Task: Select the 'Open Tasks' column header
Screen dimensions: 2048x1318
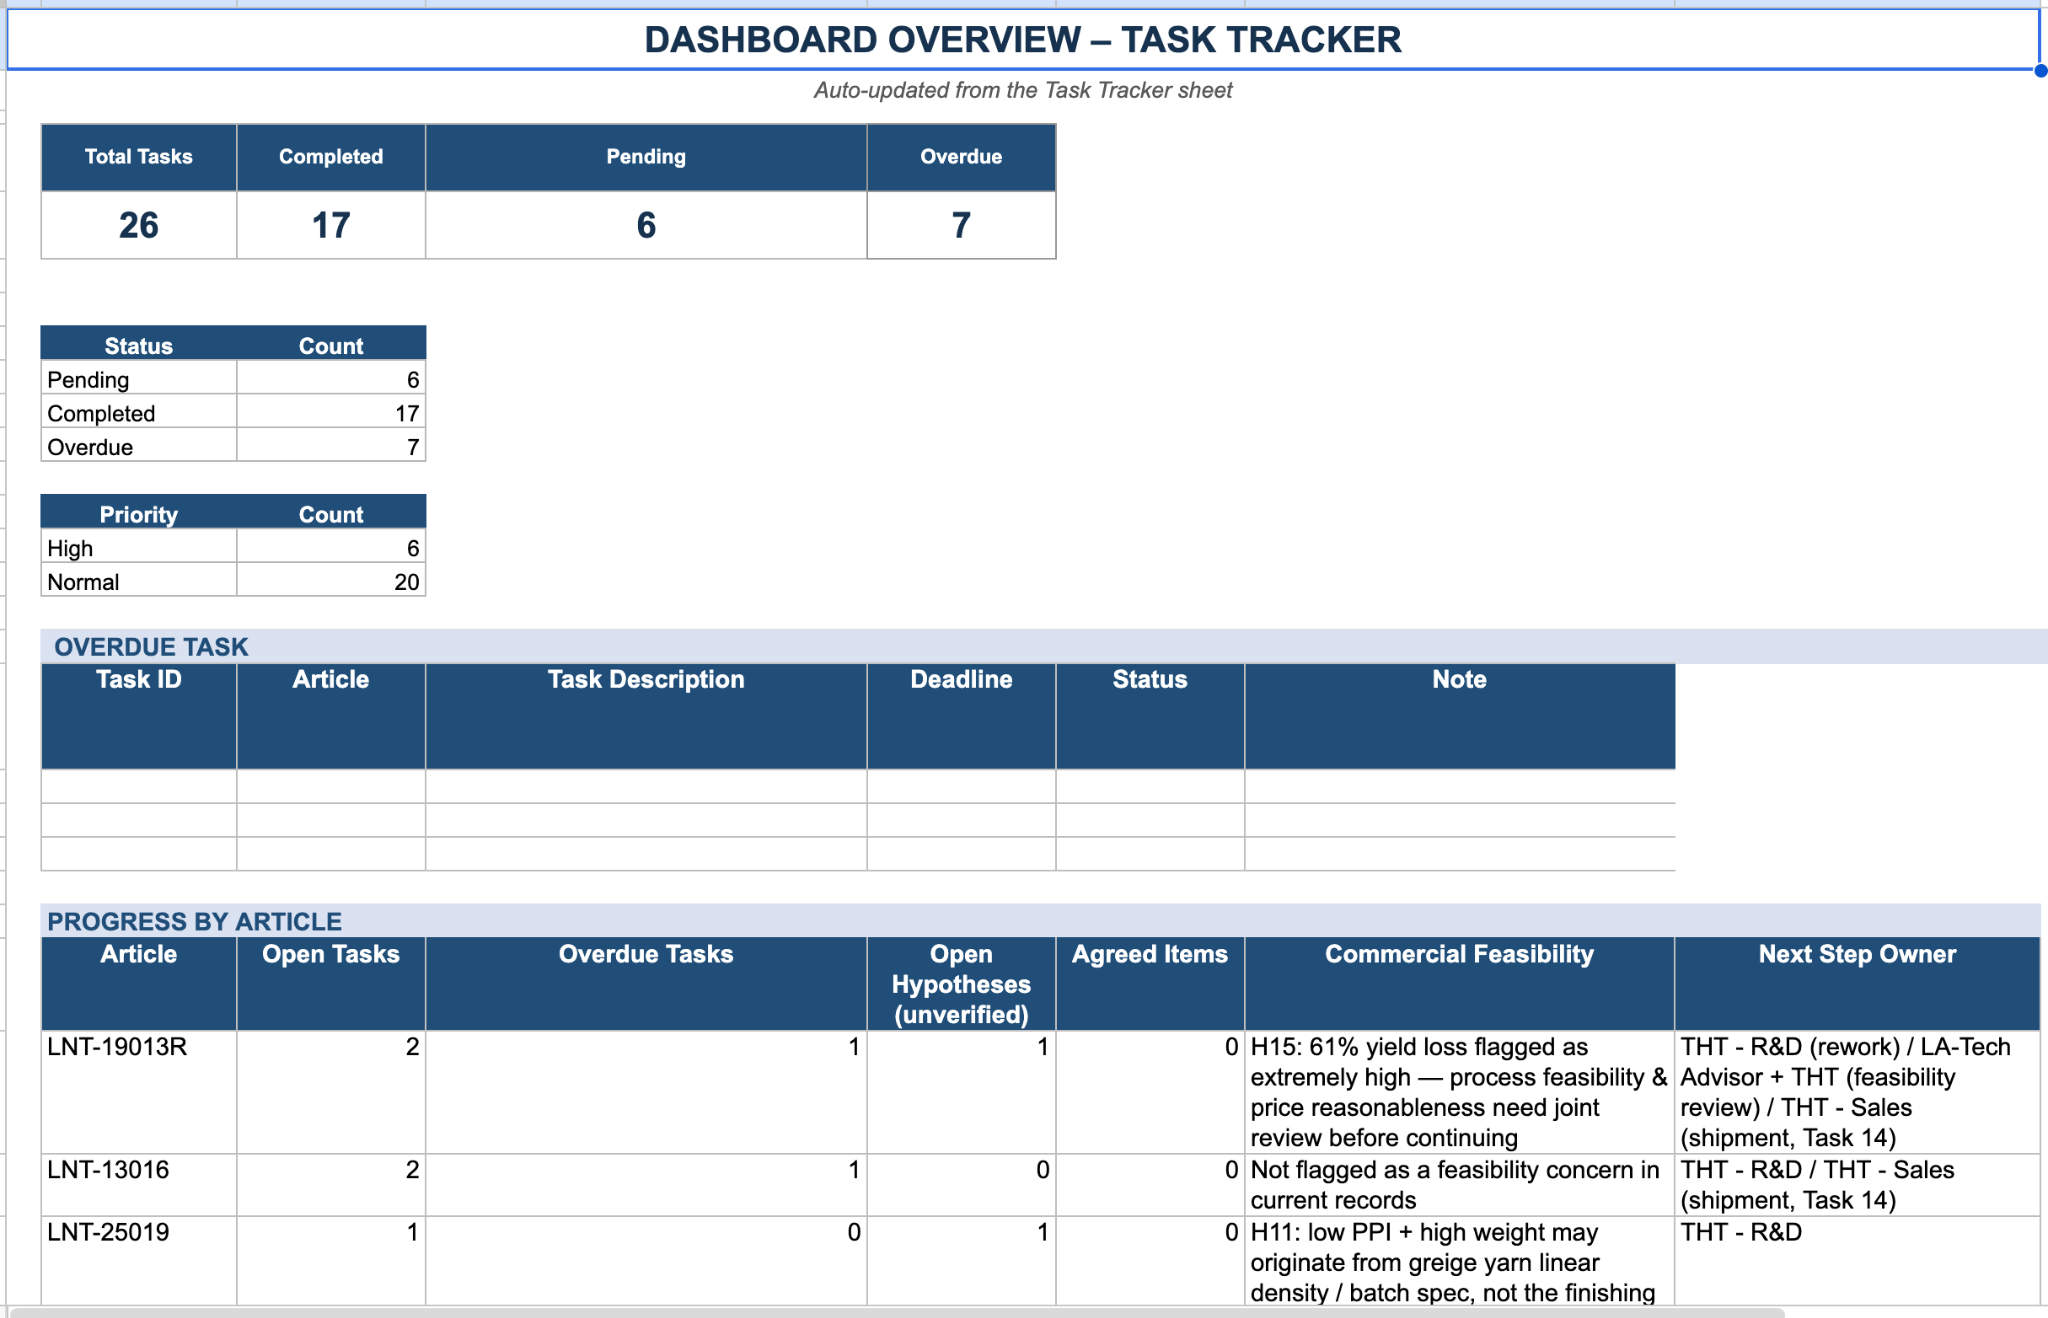Action: 331,984
